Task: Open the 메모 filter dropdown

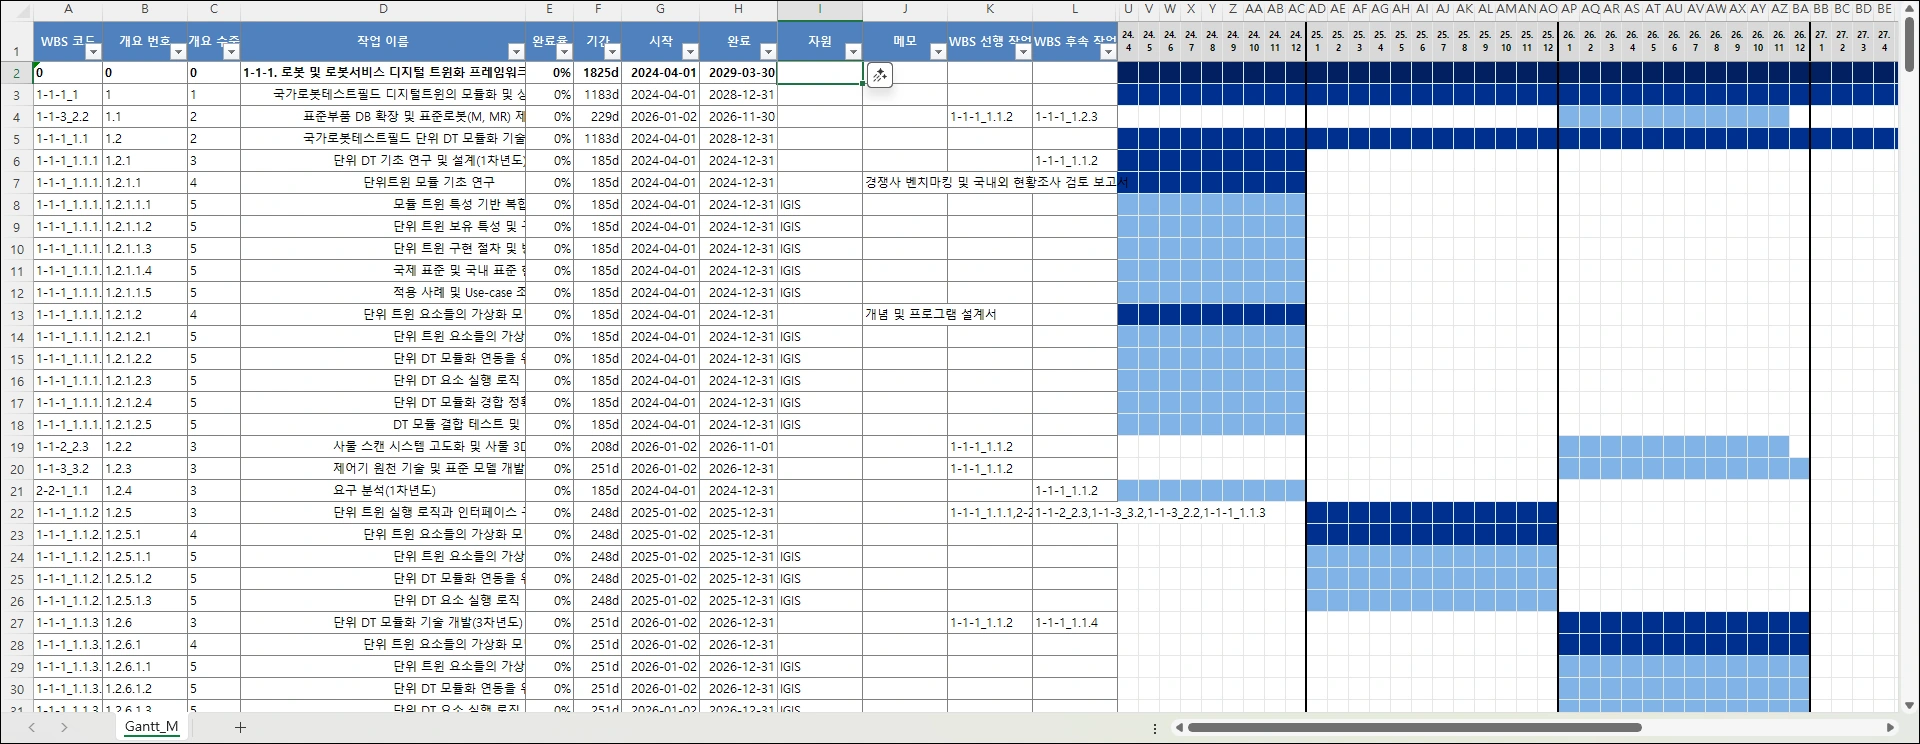Action: coord(938,52)
